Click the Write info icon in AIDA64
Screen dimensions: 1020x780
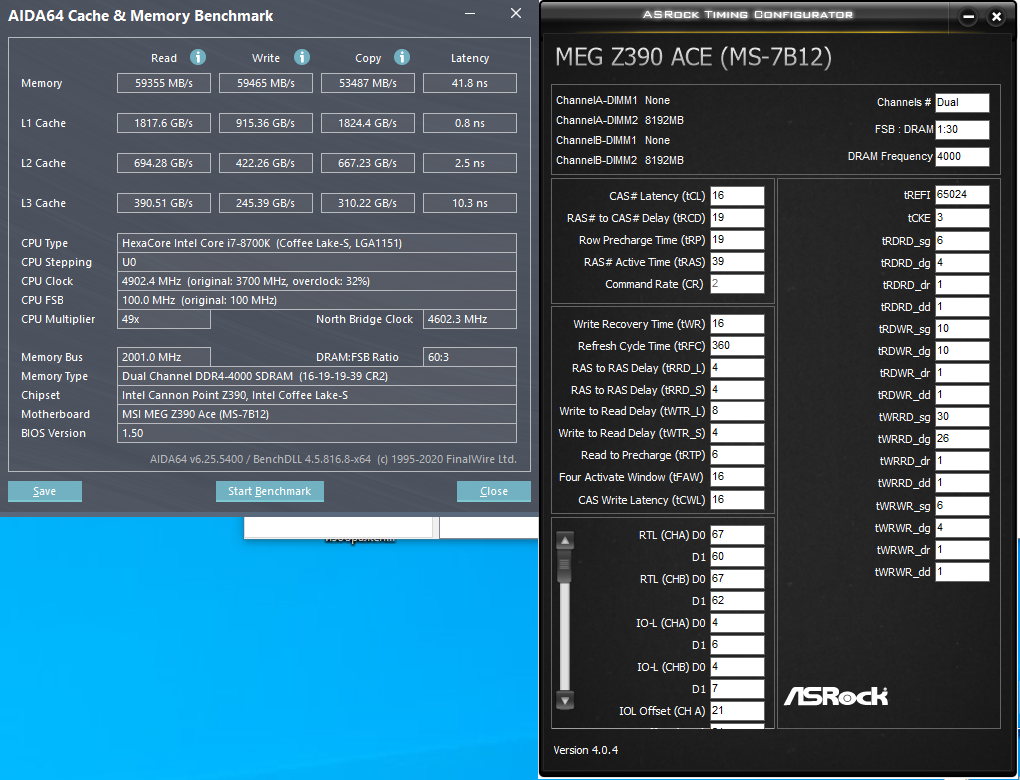click(x=302, y=57)
